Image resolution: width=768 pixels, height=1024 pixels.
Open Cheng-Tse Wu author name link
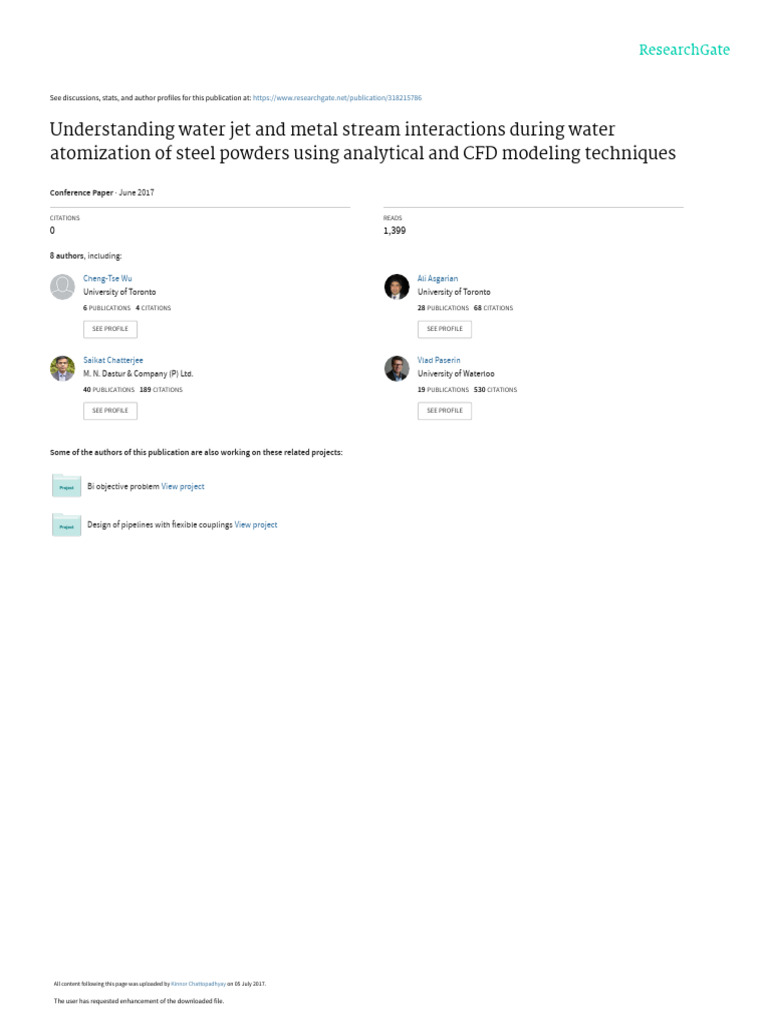(105, 278)
